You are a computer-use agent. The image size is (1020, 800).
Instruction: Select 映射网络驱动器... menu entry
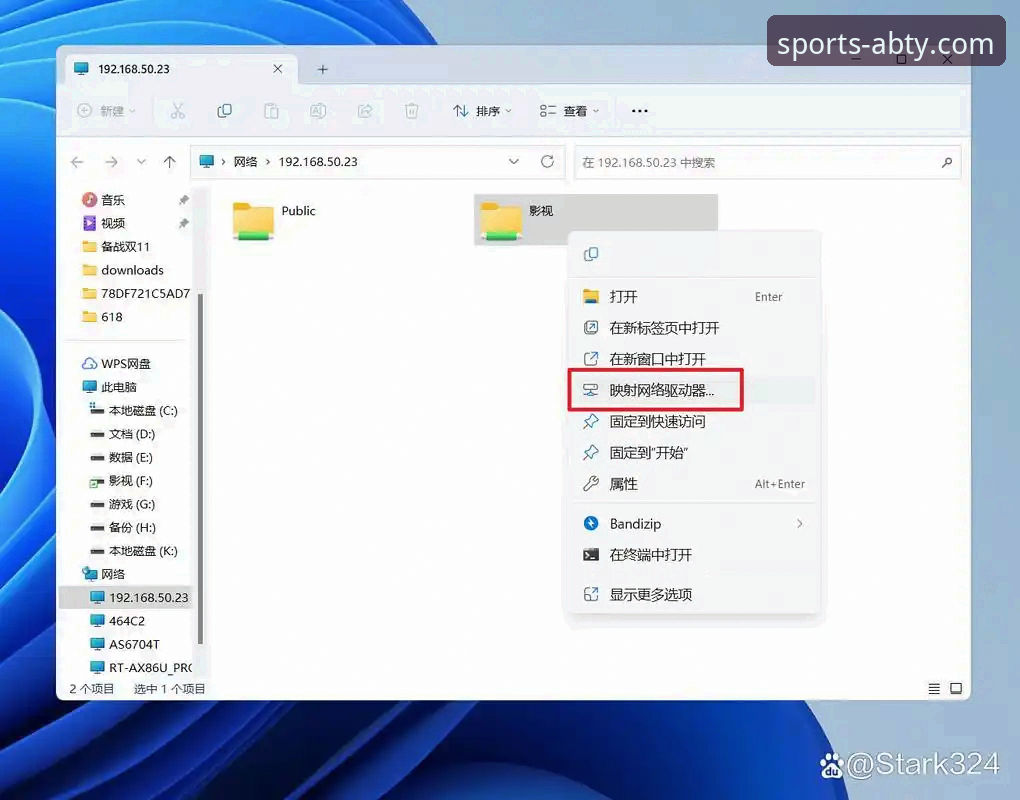tap(693, 390)
